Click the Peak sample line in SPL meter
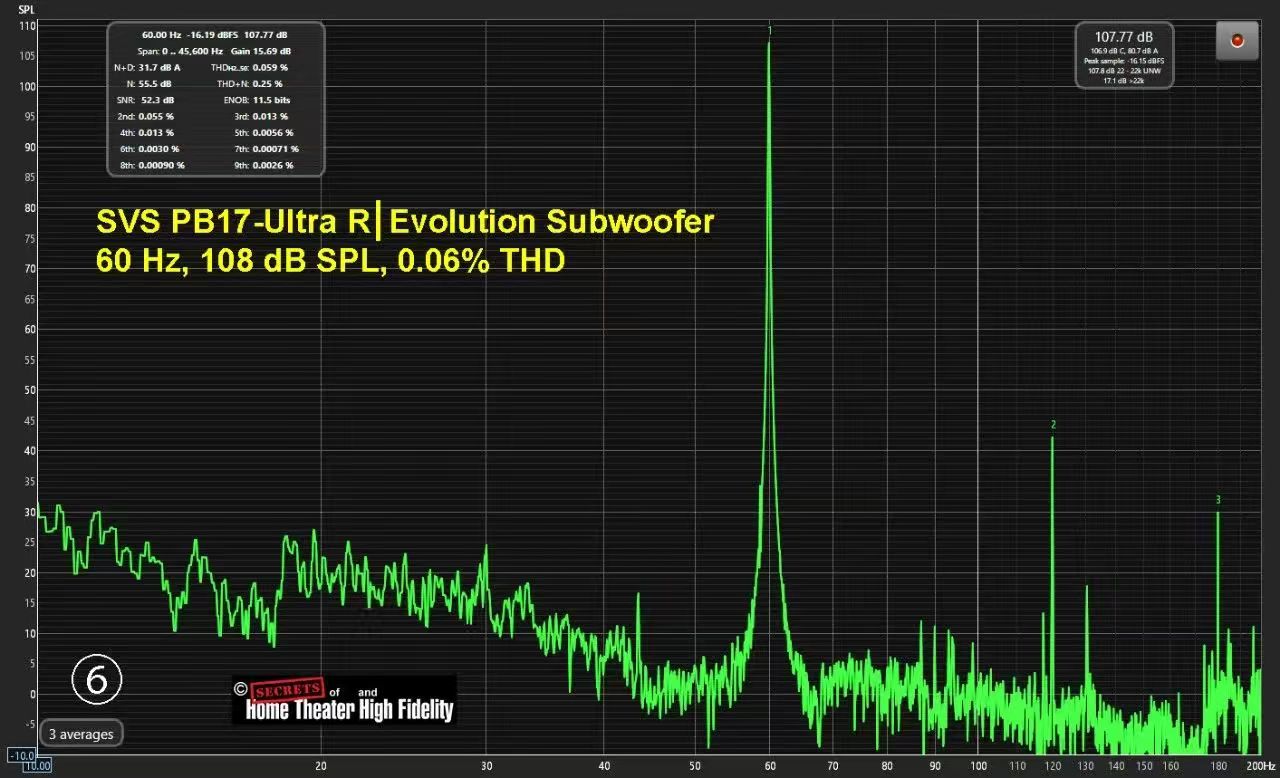The width and height of the screenshot is (1280, 778). click(1124, 61)
